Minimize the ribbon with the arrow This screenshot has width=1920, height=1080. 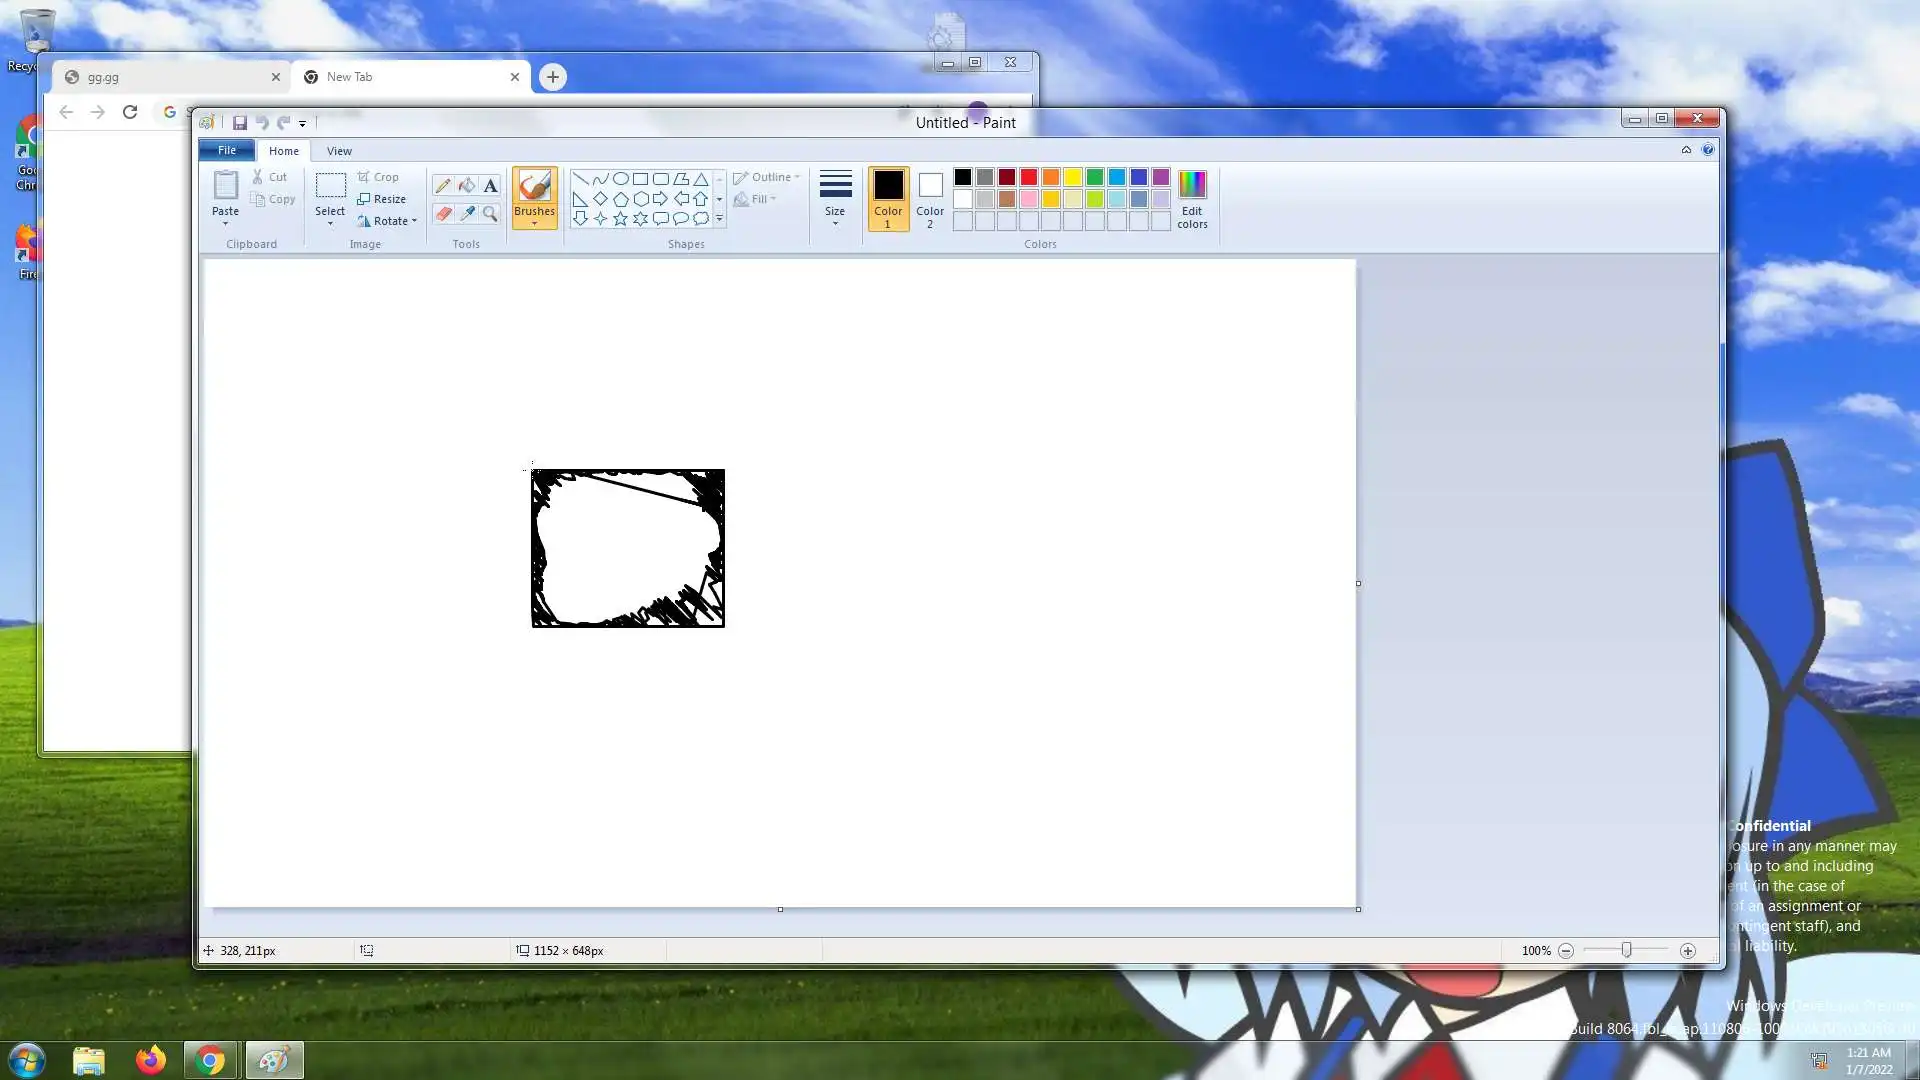[x=1686, y=150]
